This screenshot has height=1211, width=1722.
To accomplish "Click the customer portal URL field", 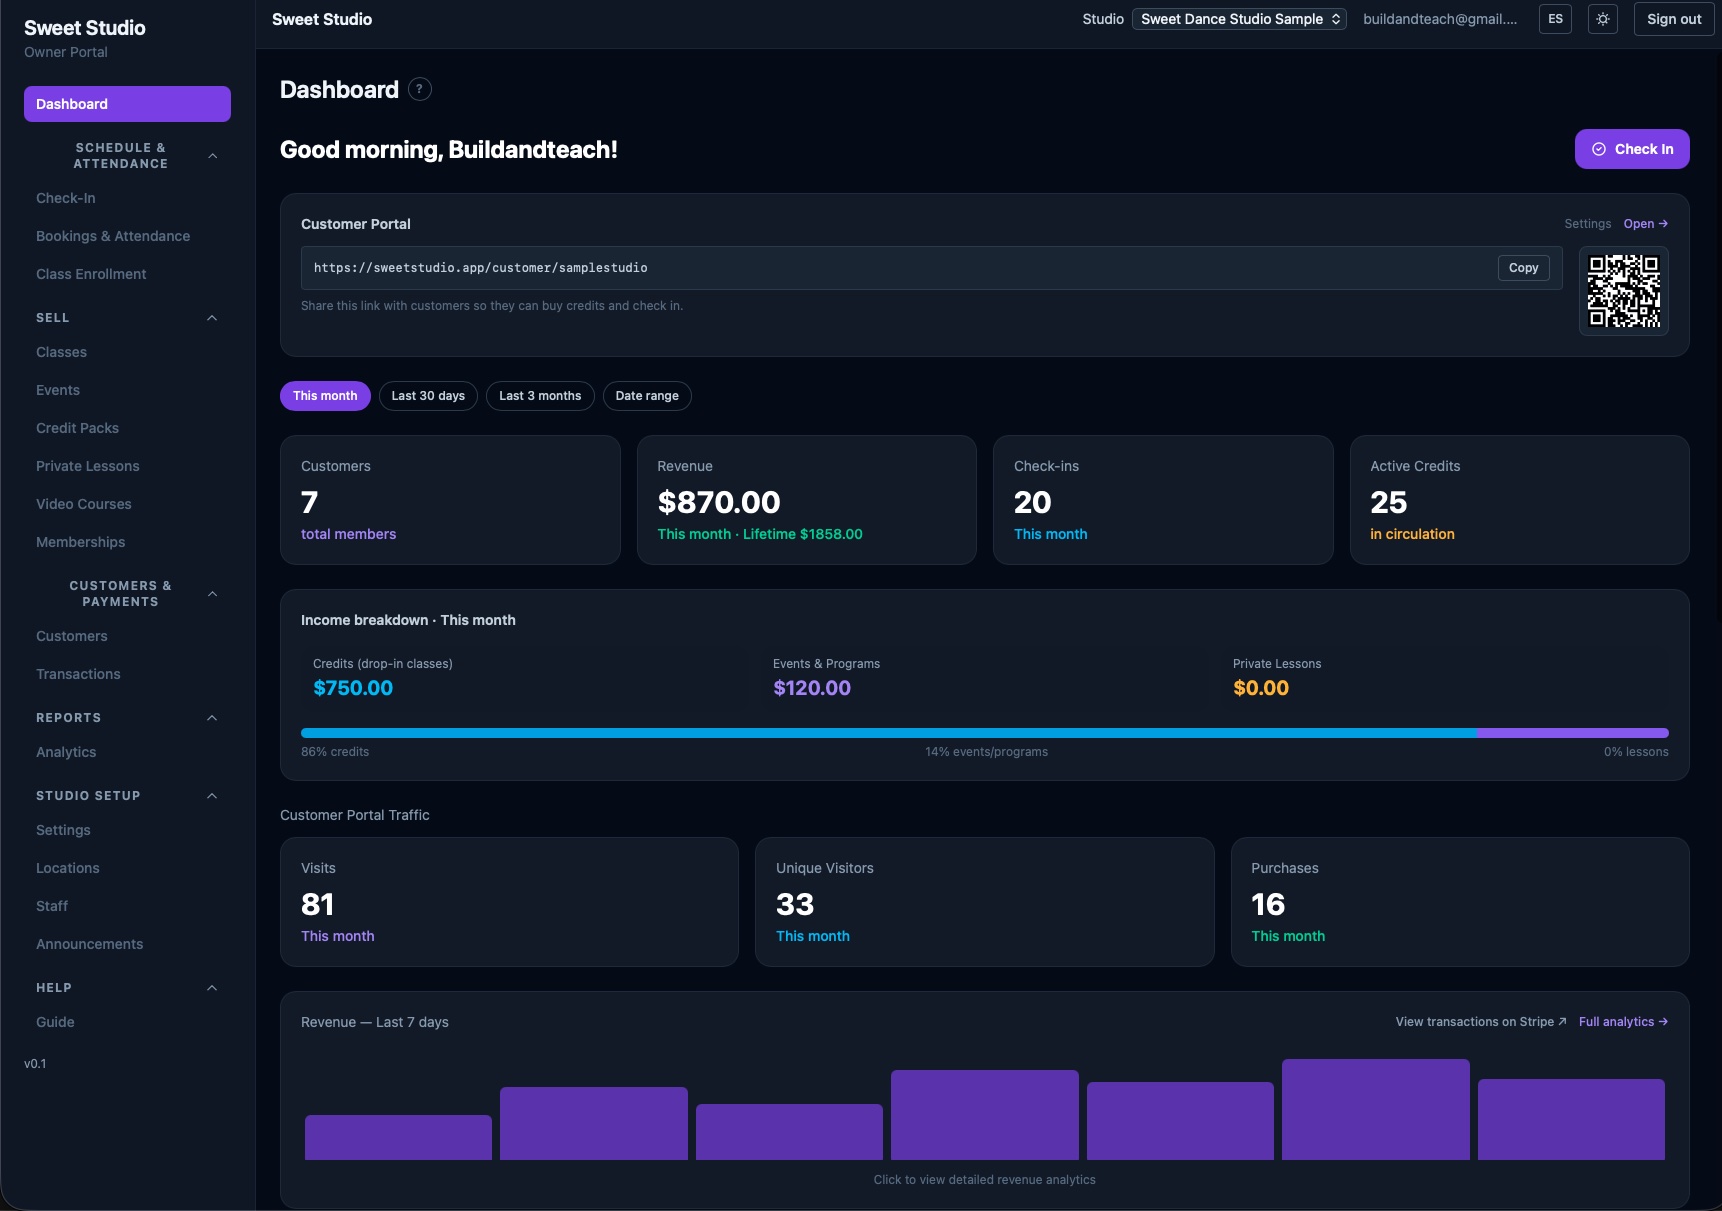I will [x=931, y=268].
